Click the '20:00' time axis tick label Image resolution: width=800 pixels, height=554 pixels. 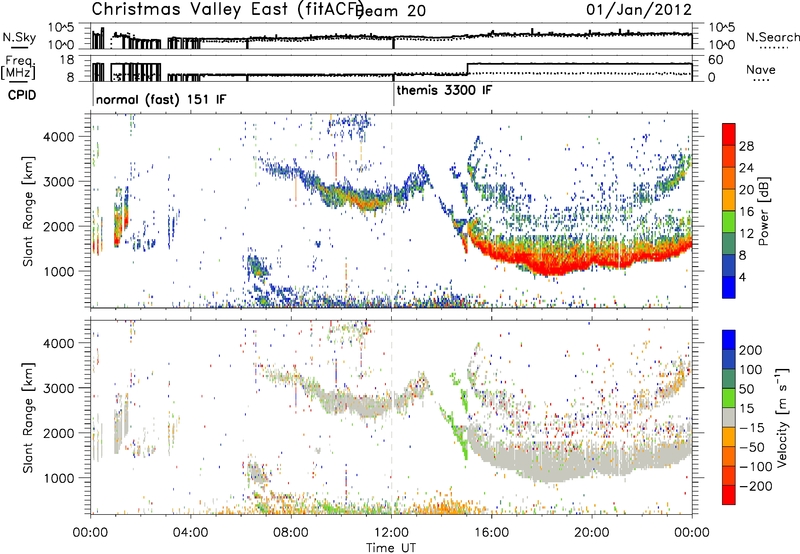pos(592,533)
